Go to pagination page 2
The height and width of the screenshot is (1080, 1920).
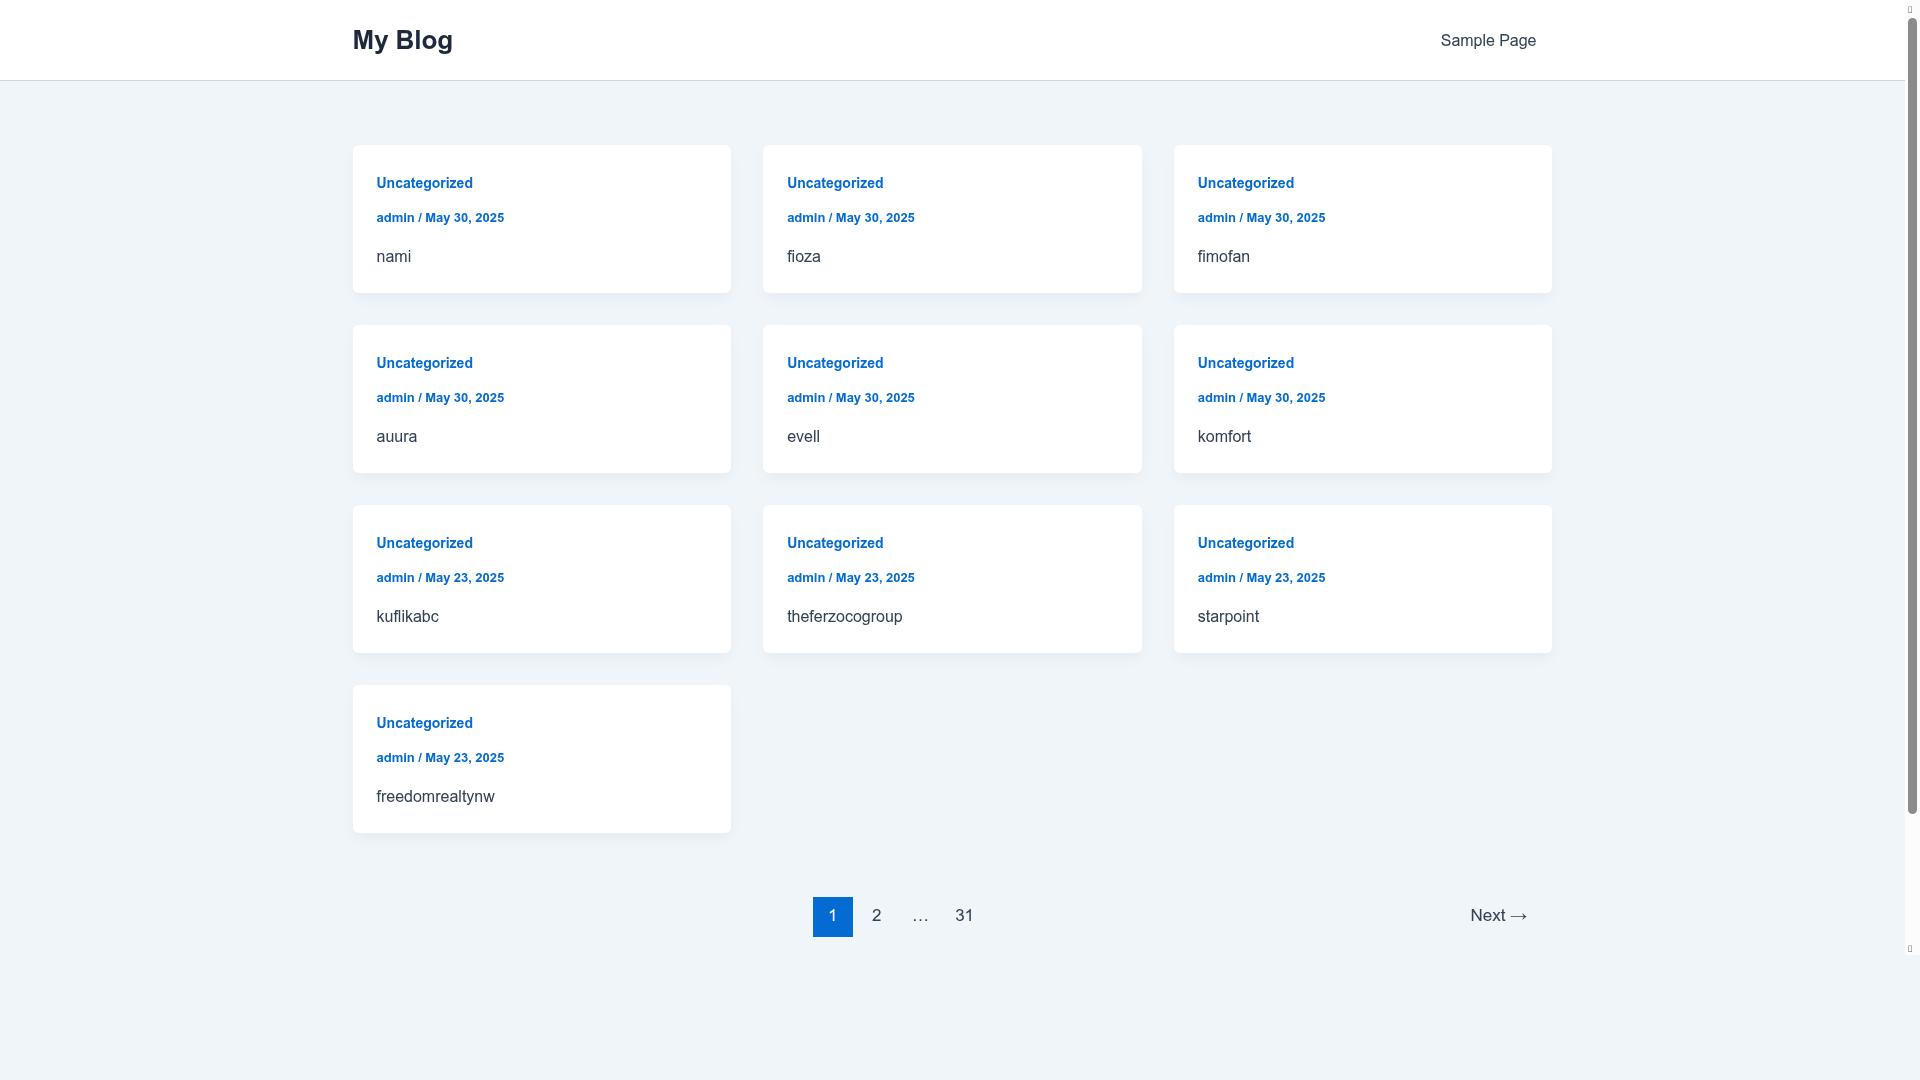coord(876,916)
